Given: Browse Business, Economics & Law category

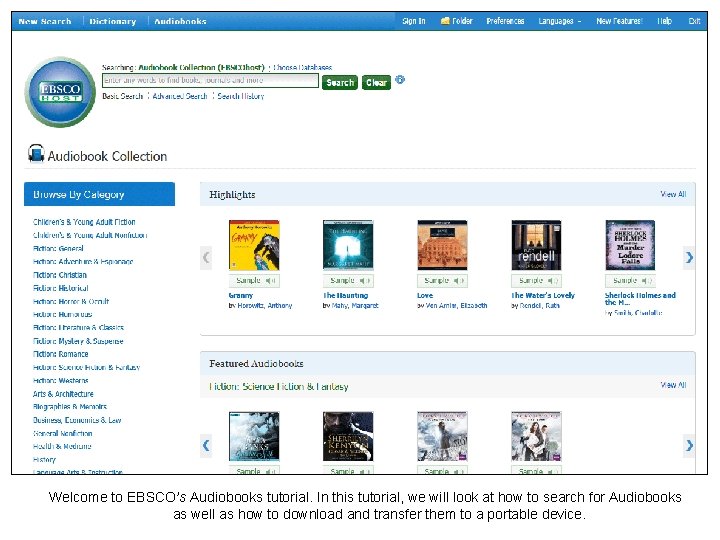Looking at the screenshot, I should pyautogui.click(x=77, y=420).
